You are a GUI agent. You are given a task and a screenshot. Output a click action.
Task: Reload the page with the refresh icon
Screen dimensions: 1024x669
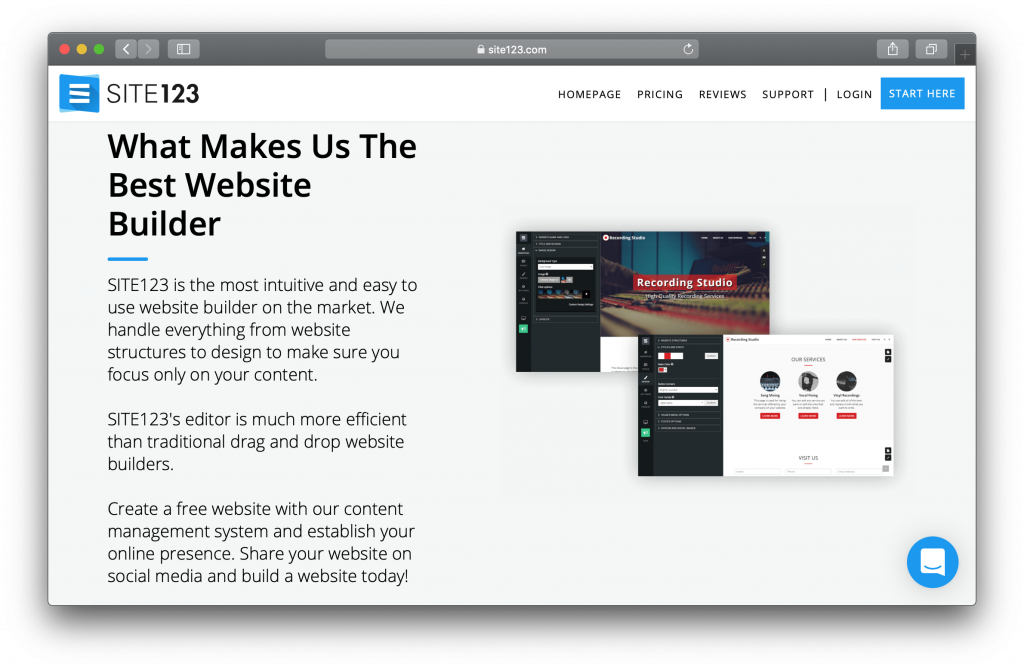[688, 49]
